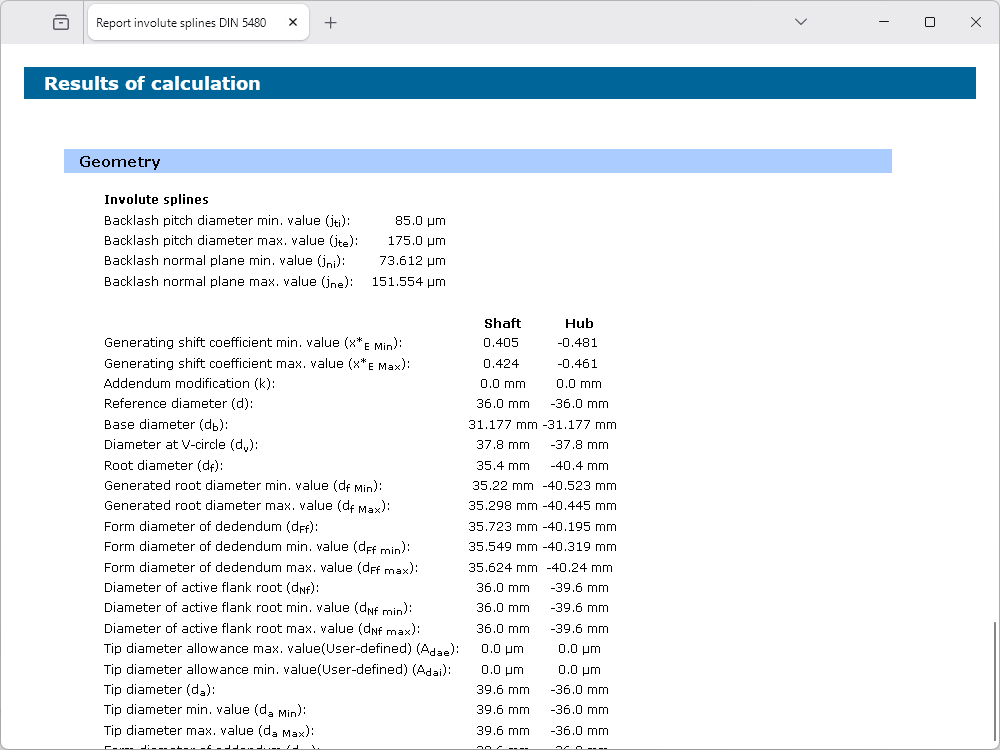This screenshot has height=750, width=1000.
Task: Minimize the report window
Action: tap(884, 22)
